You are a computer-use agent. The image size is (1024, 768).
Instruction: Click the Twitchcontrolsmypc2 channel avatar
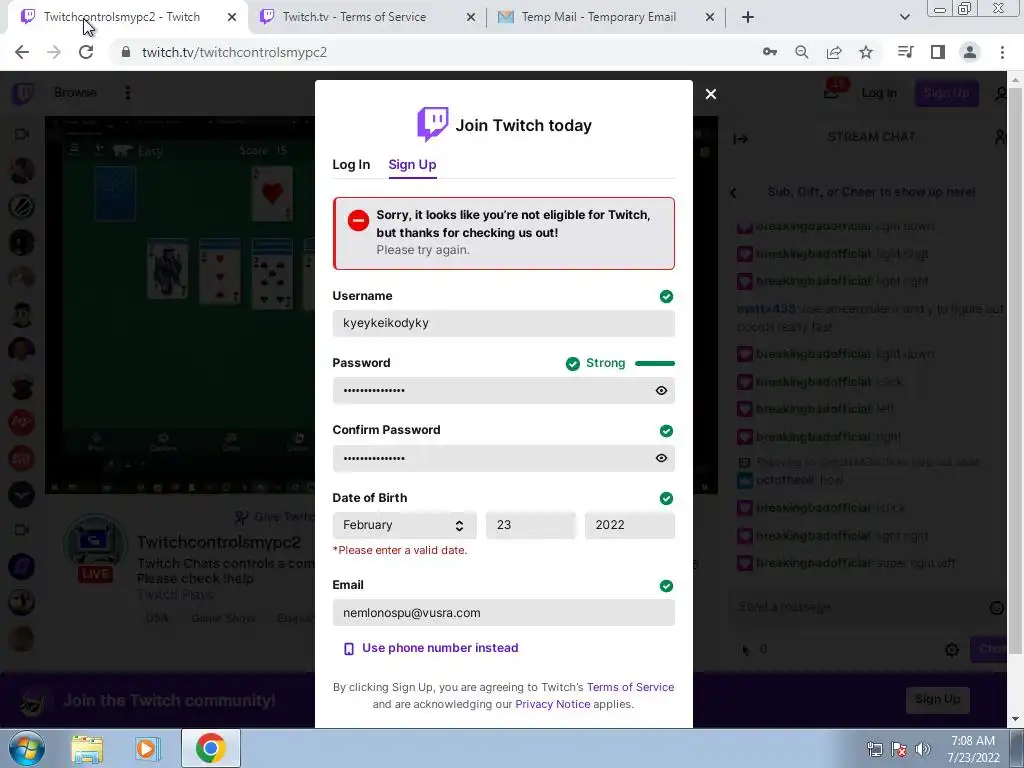tap(95, 545)
